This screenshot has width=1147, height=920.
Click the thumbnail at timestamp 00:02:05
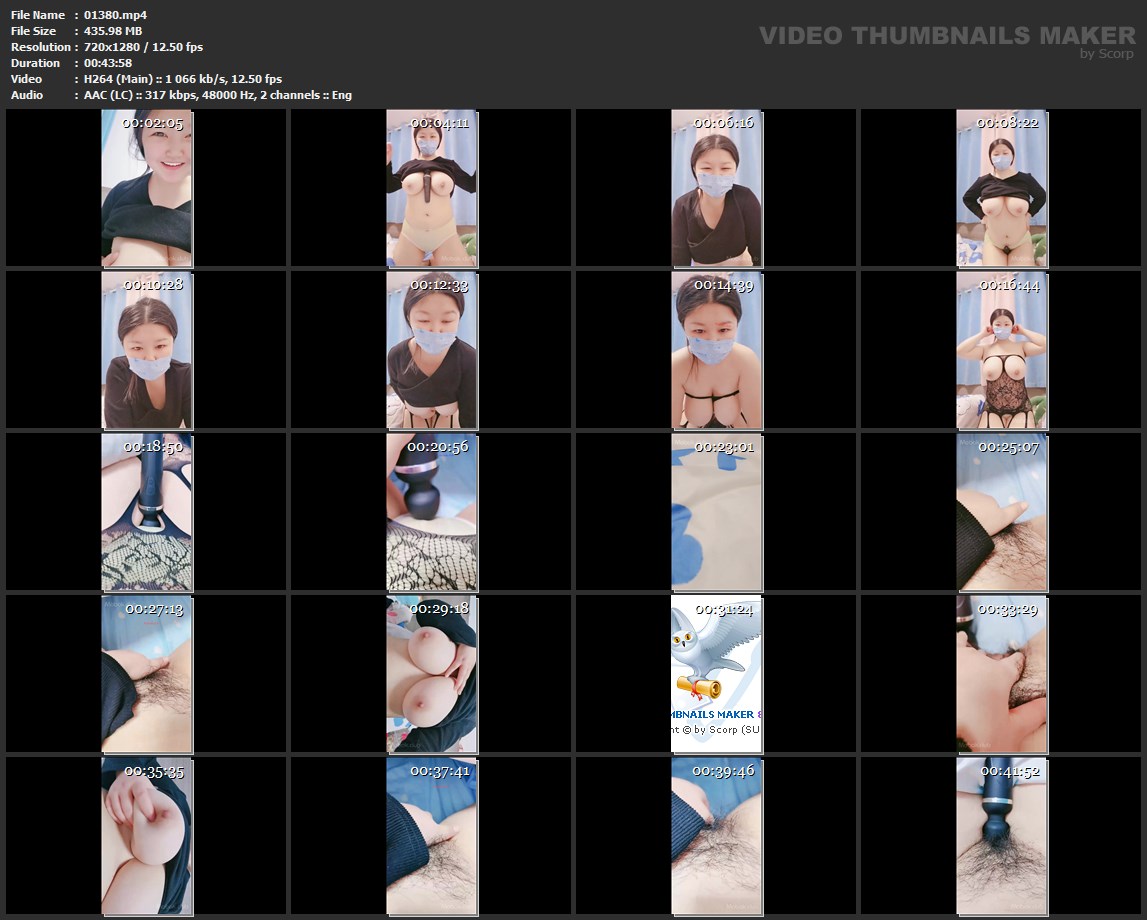pos(147,188)
